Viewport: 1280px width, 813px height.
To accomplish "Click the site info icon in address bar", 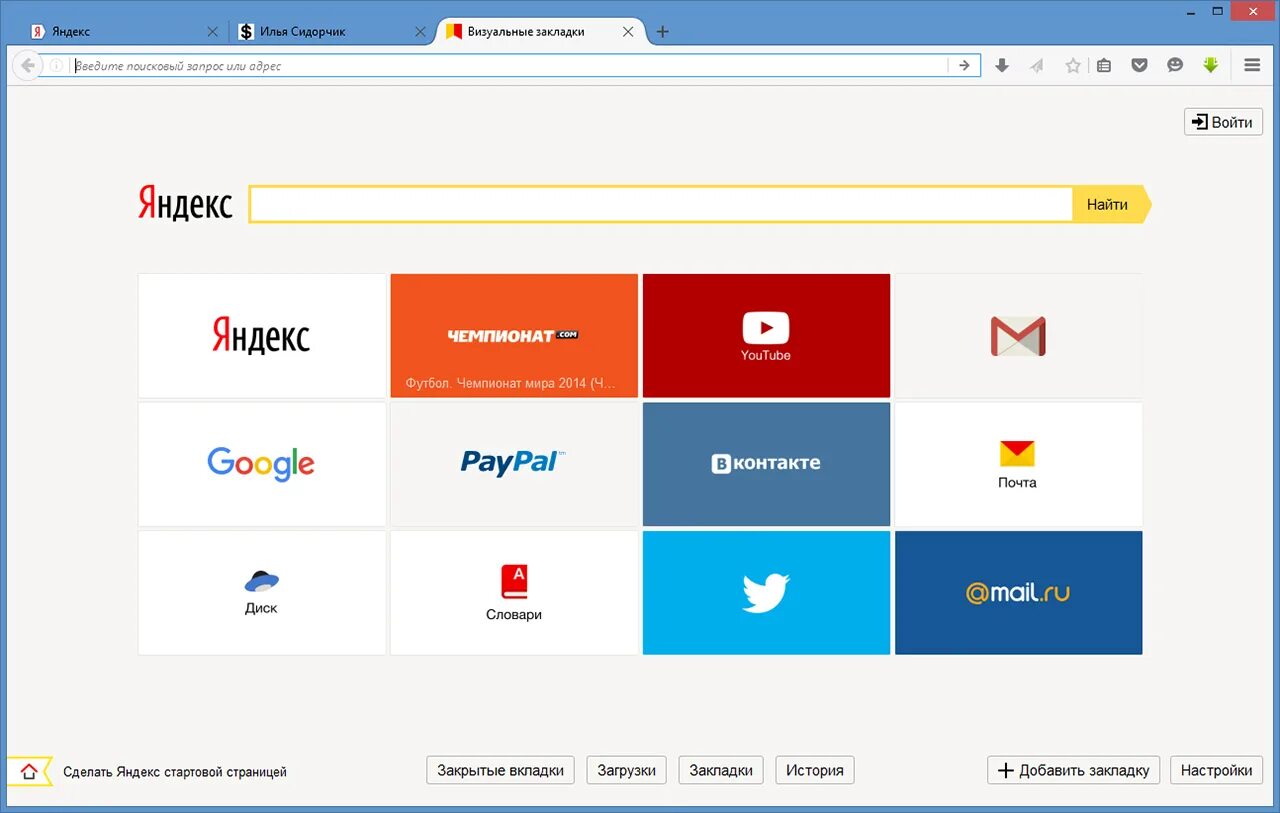I will [57, 66].
